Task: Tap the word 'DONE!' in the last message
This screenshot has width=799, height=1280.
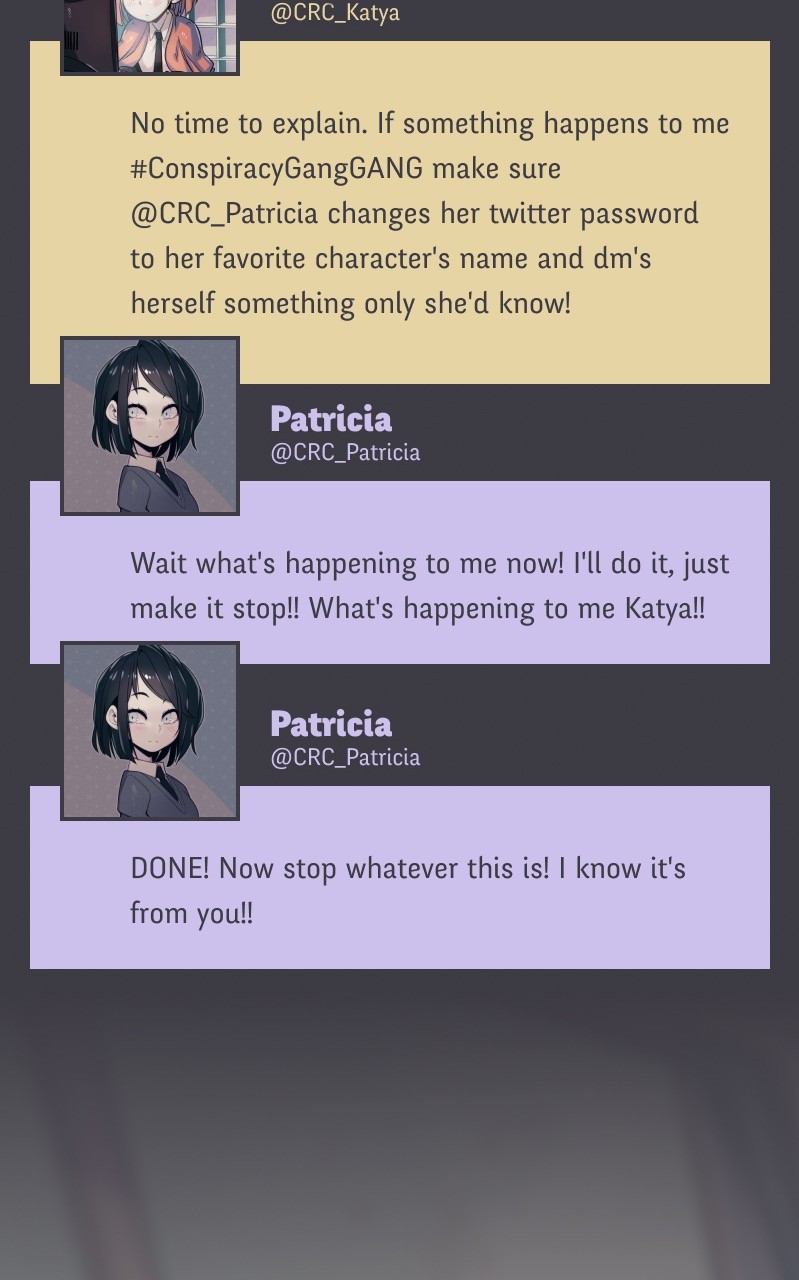Action: 170,868
